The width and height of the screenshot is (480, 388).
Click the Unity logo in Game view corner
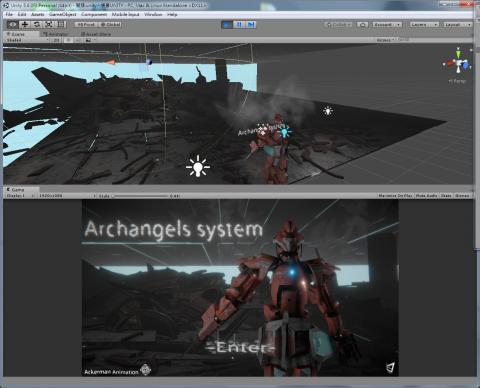pos(390,367)
